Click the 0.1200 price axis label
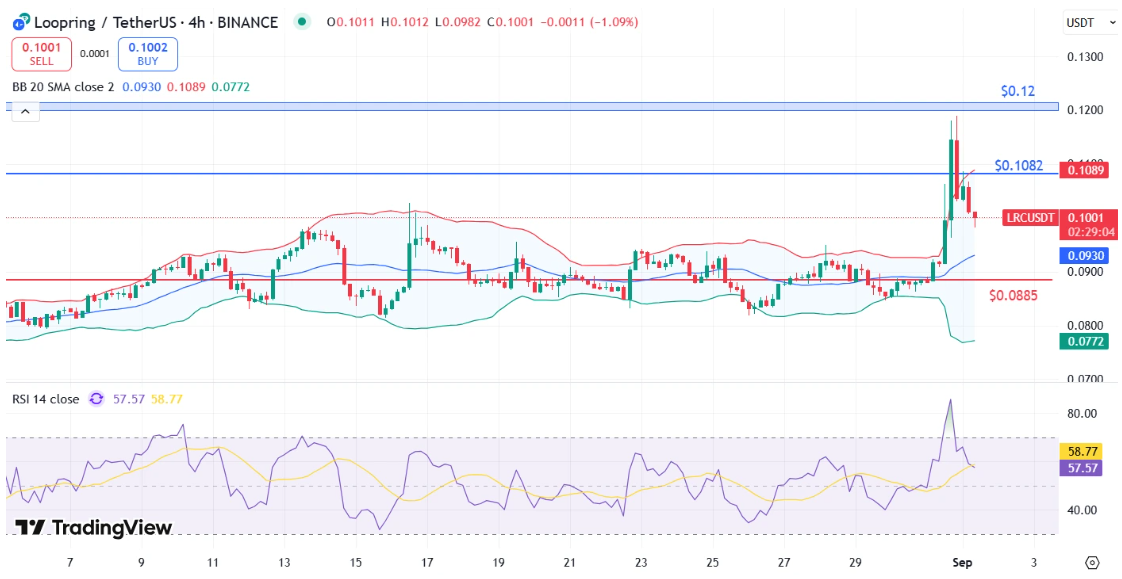Image resolution: width=1122 pixels, height=579 pixels. coord(1085,110)
